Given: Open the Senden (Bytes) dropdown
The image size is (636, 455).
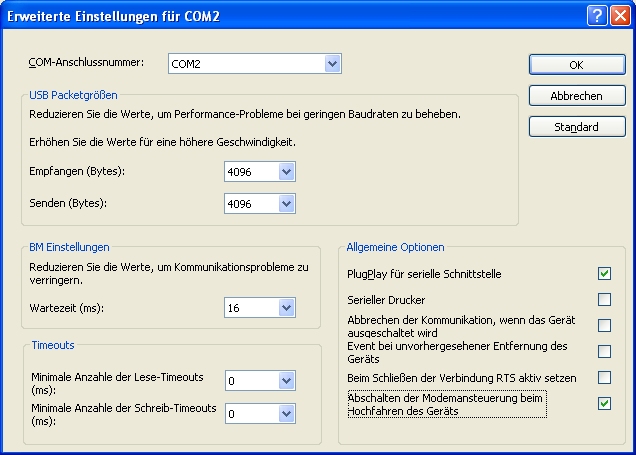Looking at the screenshot, I should point(286,204).
